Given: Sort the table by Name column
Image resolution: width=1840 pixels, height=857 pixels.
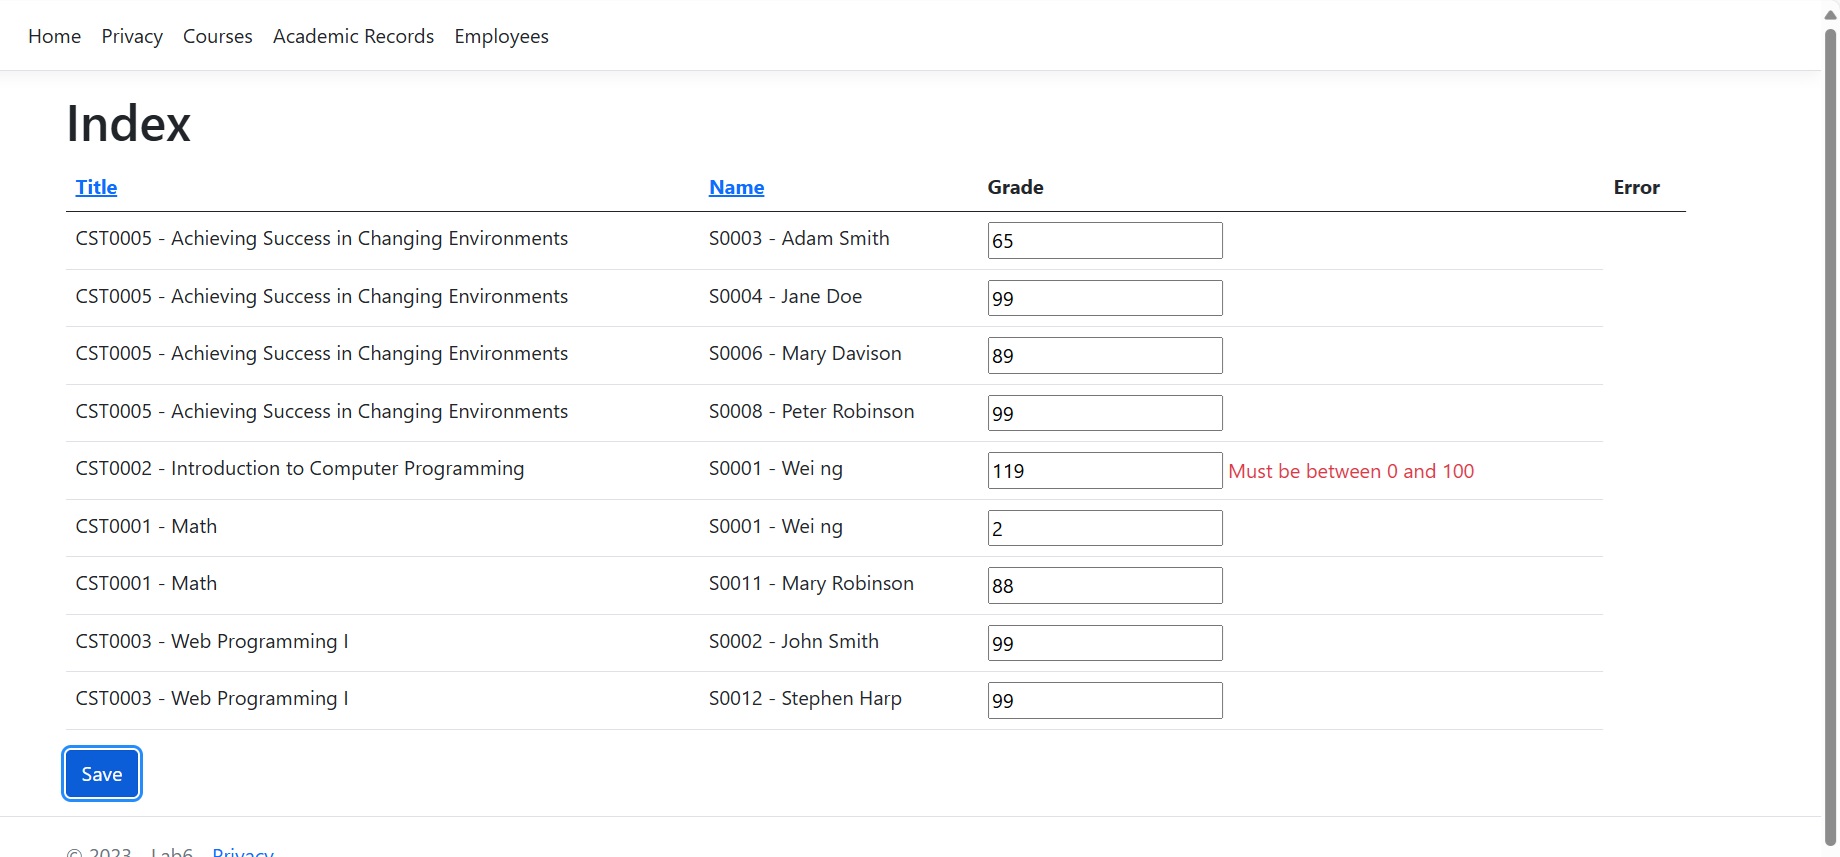Looking at the screenshot, I should 736,187.
